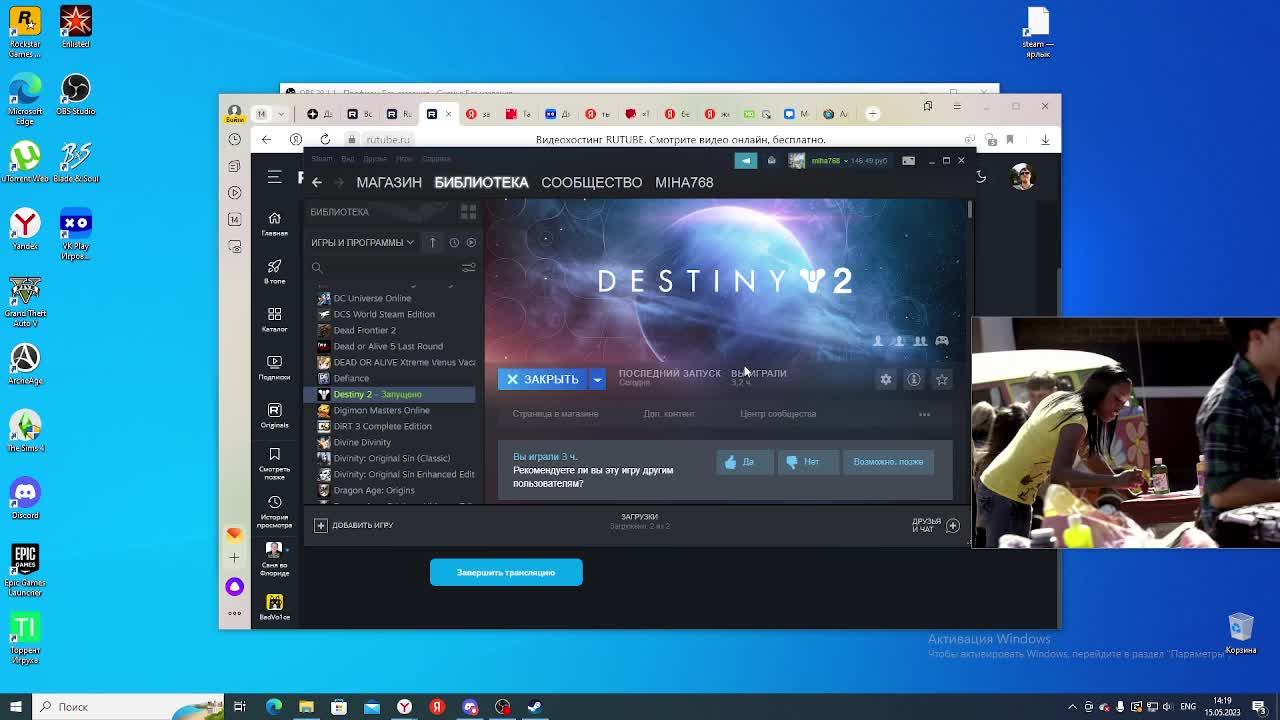Open ДРУЗЬЯ И ЧАТ friends panel
This screenshot has width=1280, height=720.
coord(935,525)
